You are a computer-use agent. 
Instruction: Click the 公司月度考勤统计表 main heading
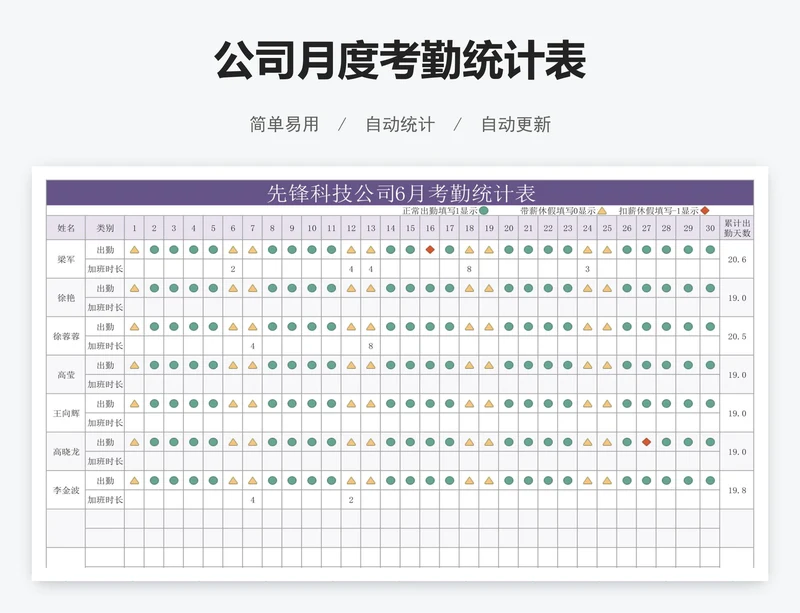tap(400, 60)
